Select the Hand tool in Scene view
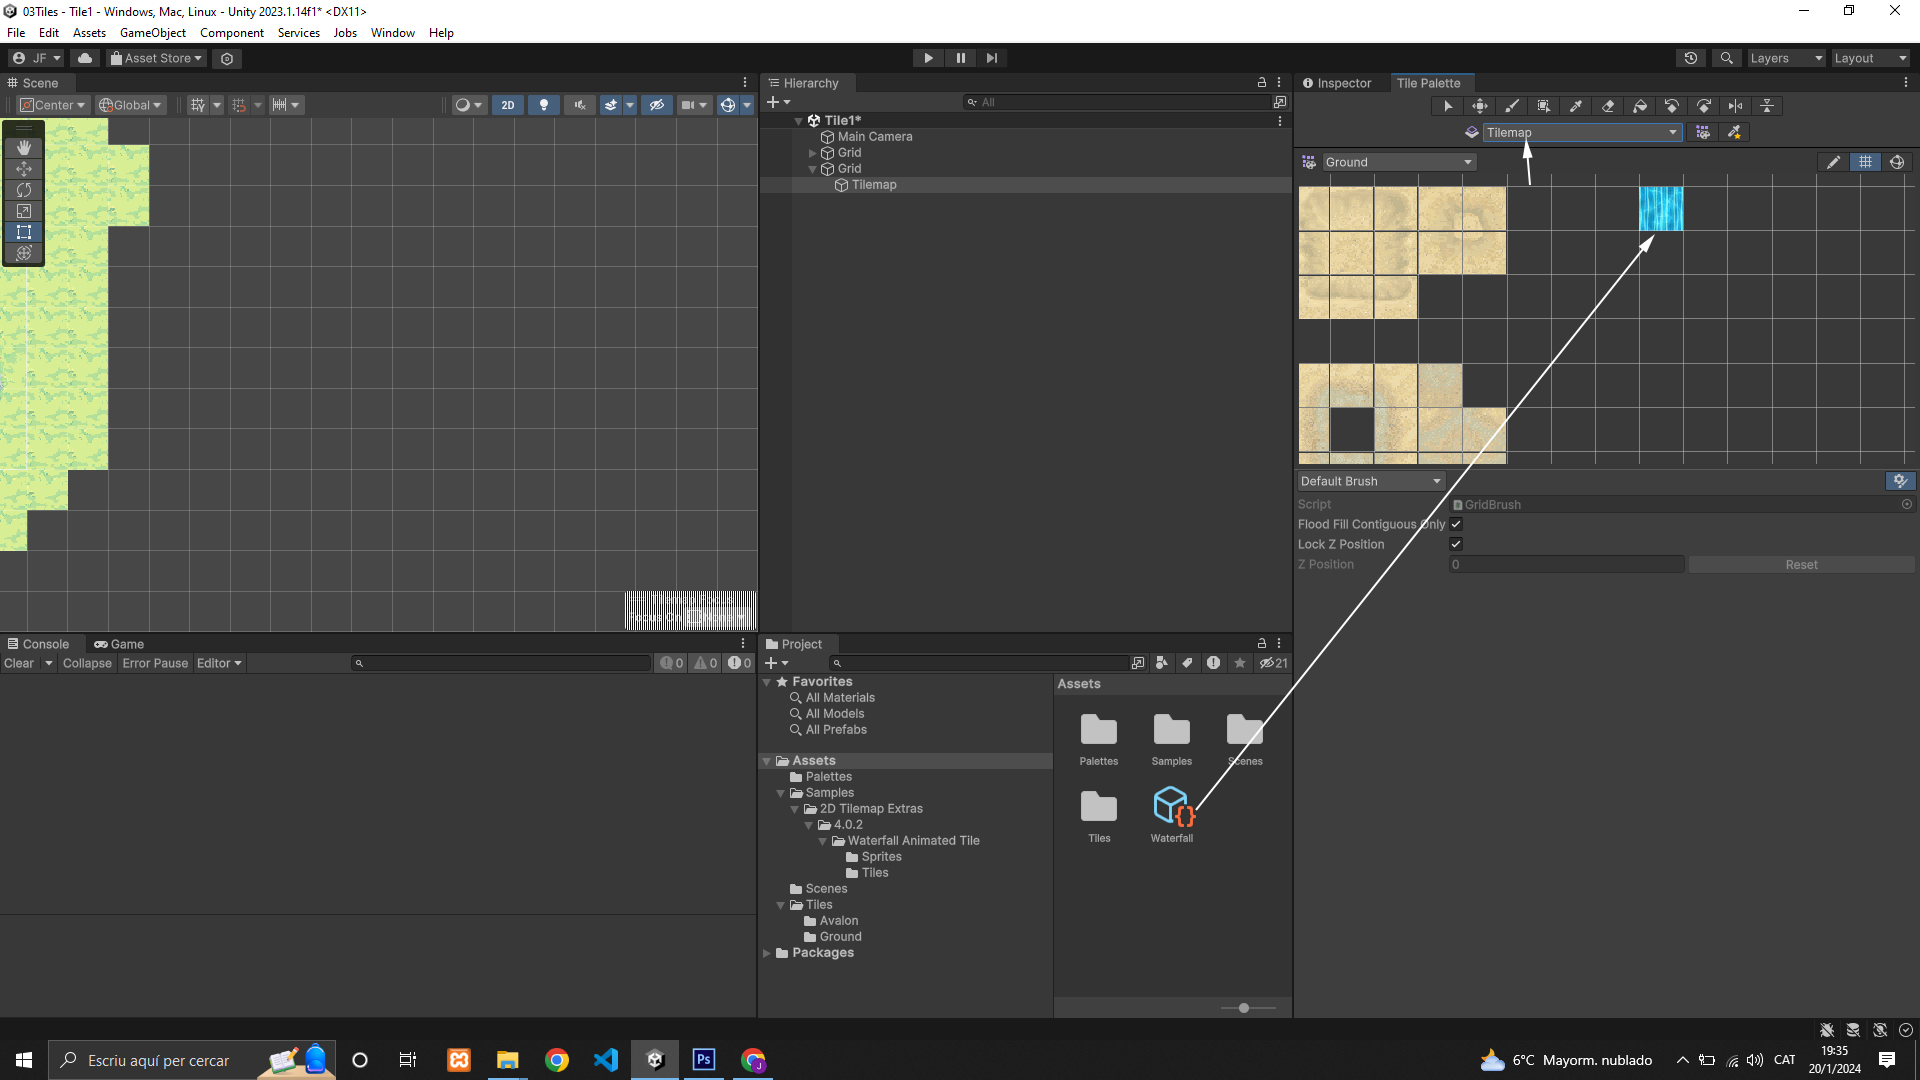Viewport: 1920px width, 1080px height. click(x=24, y=147)
